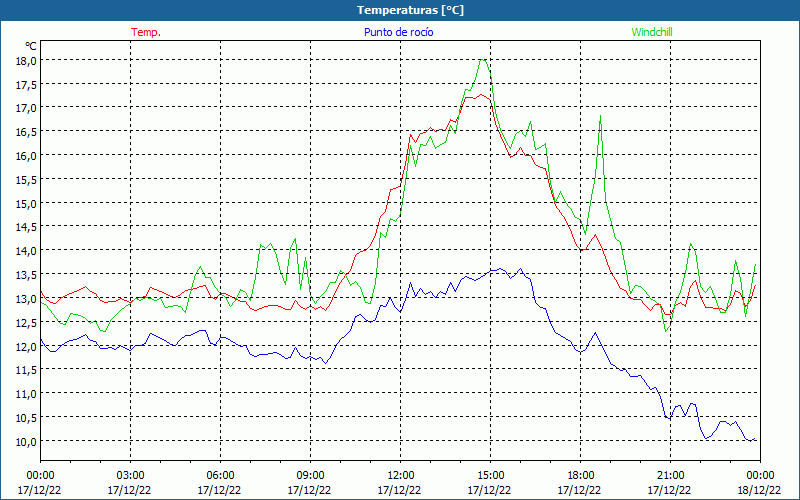
Task: Click the '03:00' time axis label
Action: click(x=130, y=476)
